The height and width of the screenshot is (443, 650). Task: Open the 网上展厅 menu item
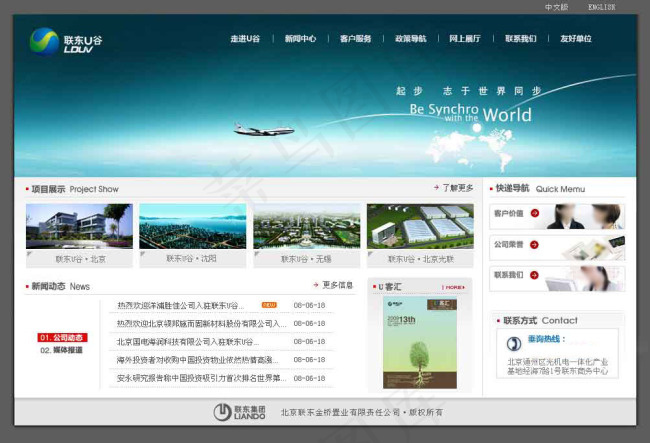pyautogui.click(x=465, y=39)
